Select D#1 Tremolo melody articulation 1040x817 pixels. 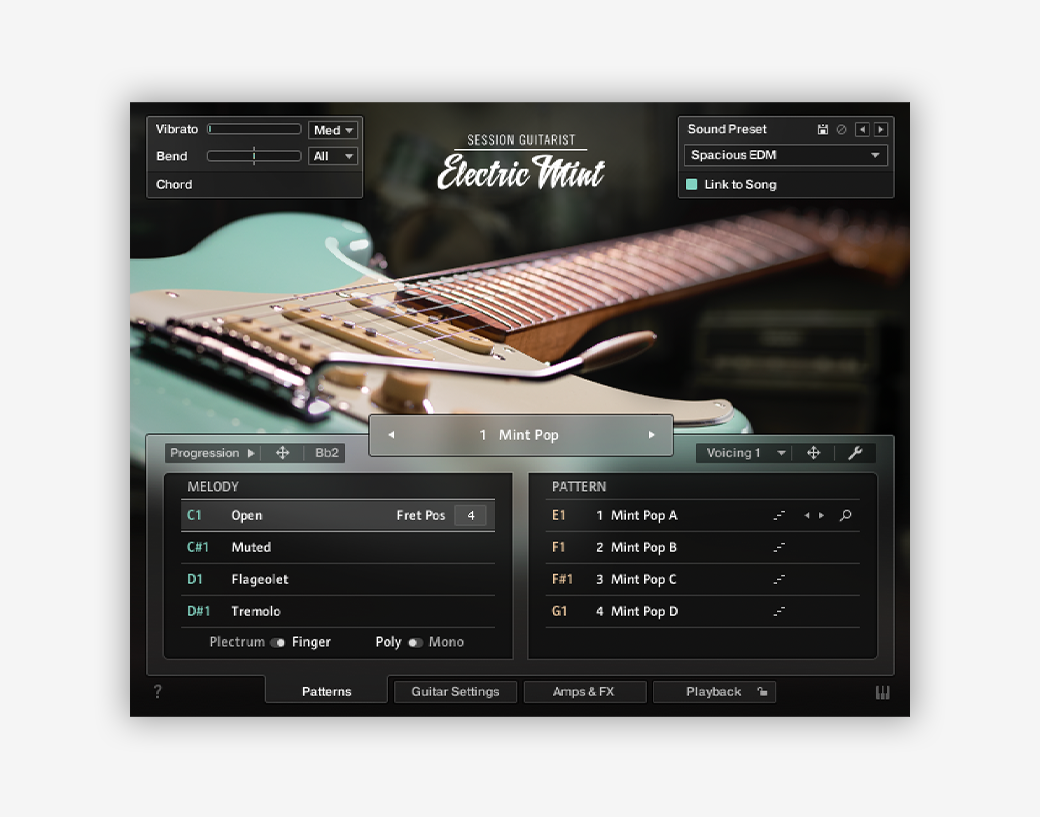(338, 611)
